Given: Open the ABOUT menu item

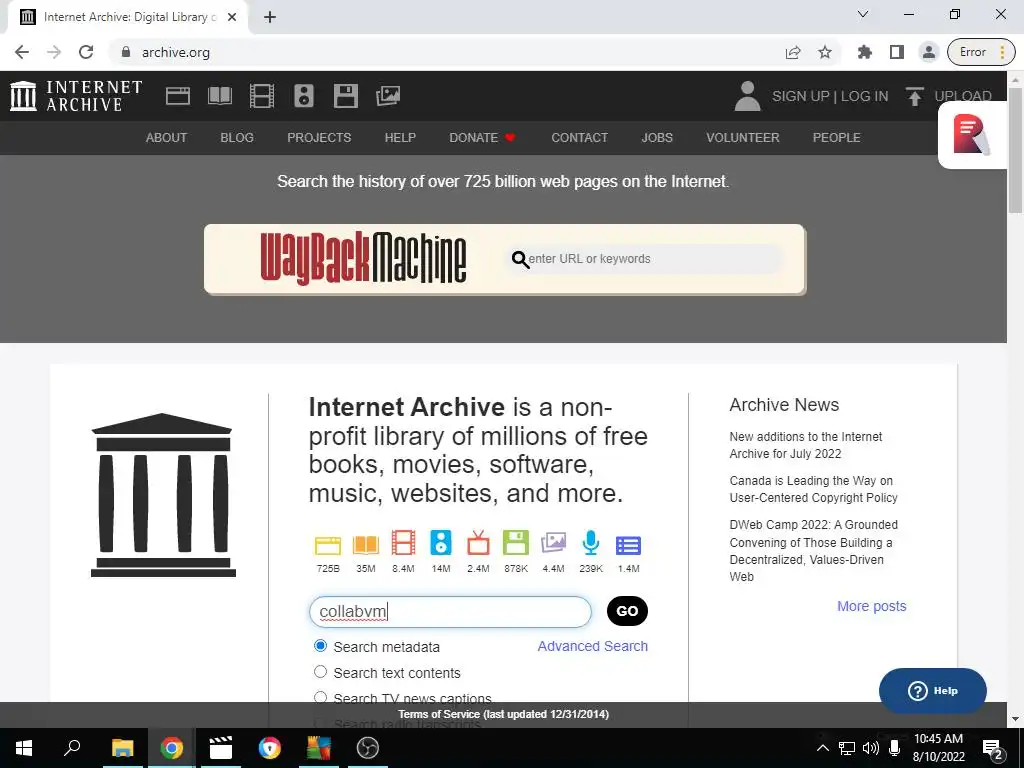Looking at the screenshot, I should [x=166, y=138].
